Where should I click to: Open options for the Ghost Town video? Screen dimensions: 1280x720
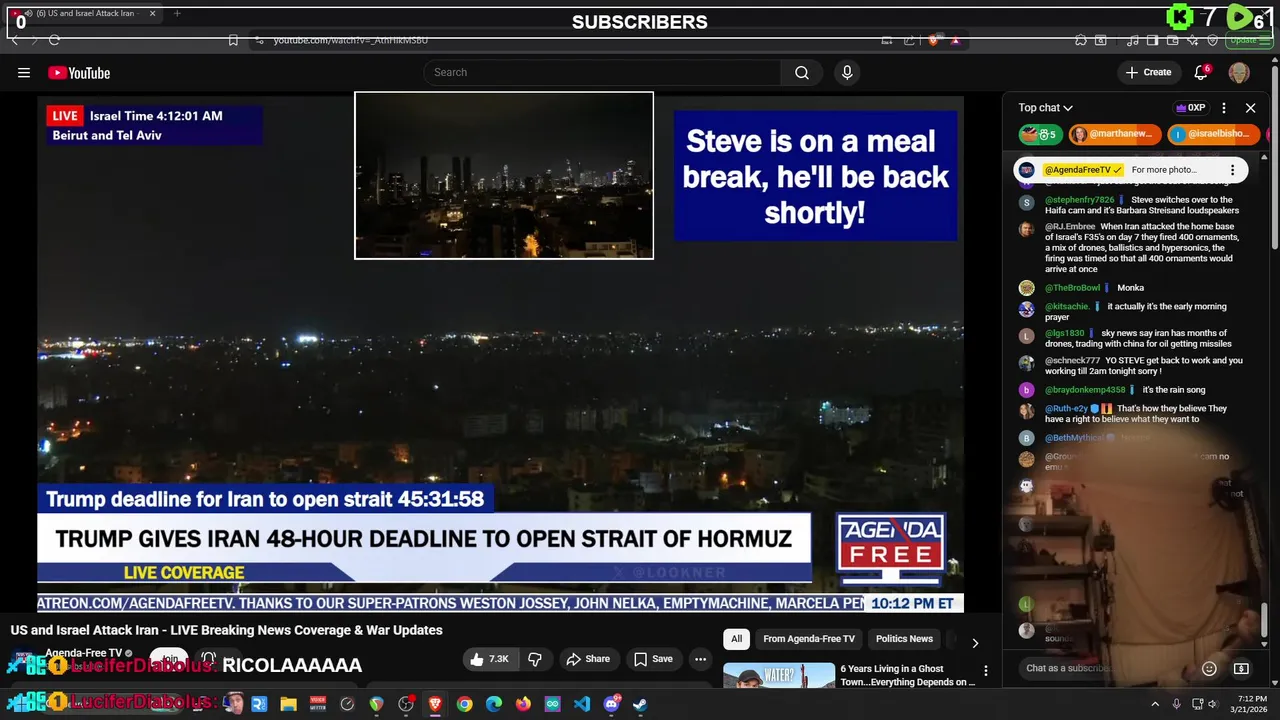(x=985, y=671)
